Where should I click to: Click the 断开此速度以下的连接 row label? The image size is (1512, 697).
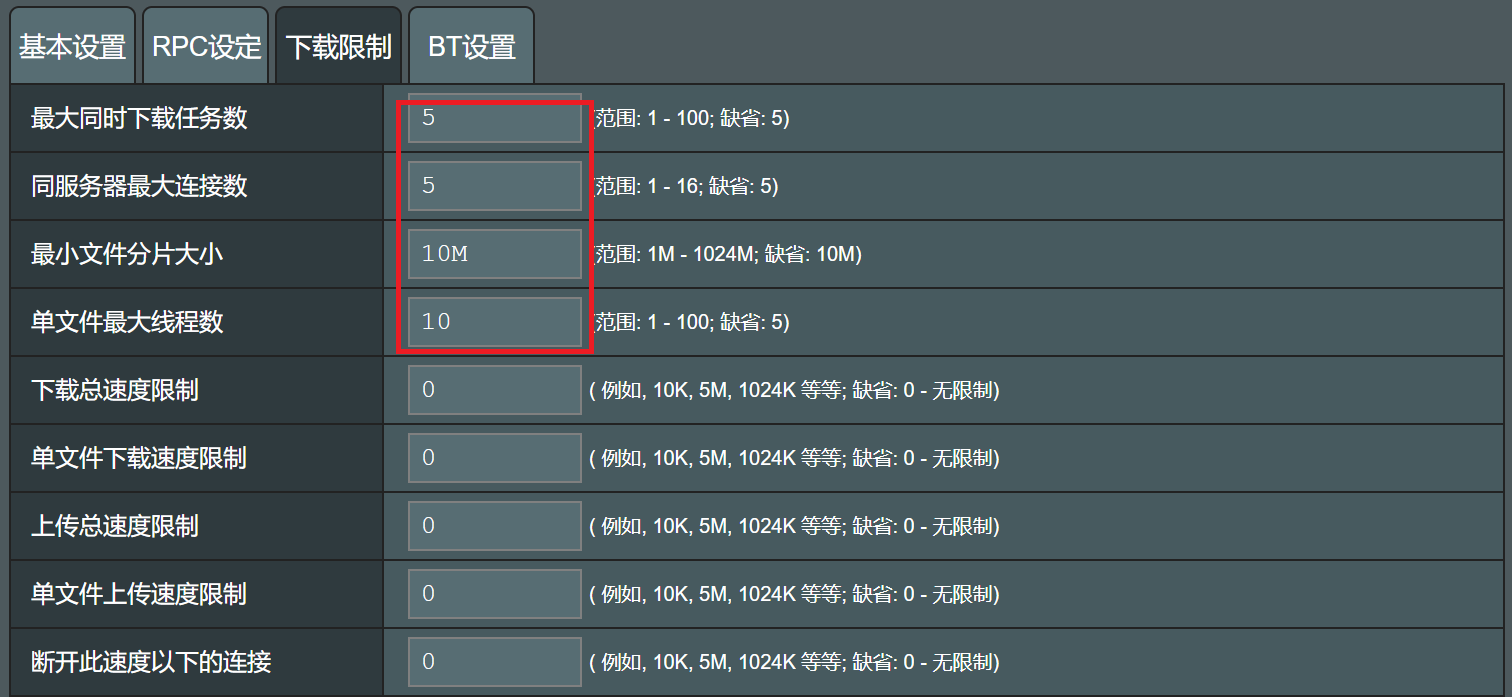151,662
